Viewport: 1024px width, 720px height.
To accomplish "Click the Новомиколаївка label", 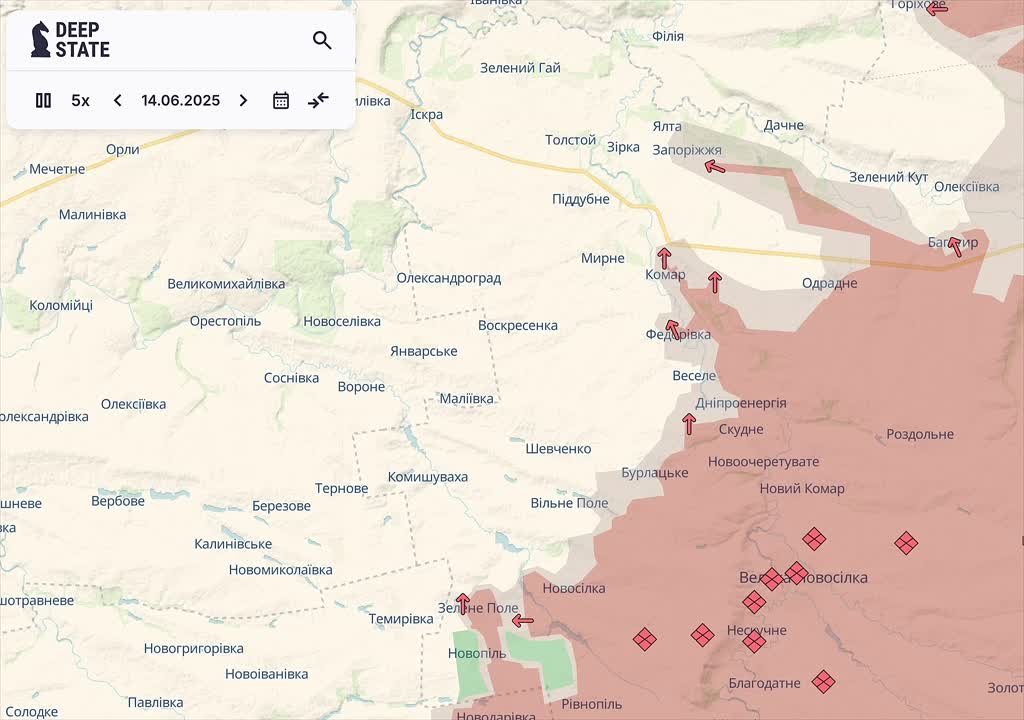I will (x=280, y=570).
